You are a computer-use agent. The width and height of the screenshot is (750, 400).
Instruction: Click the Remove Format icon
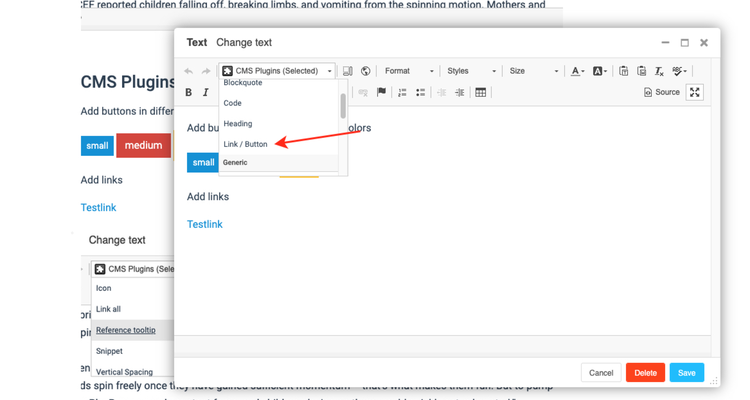pyautogui.click(x=659, y=71)
